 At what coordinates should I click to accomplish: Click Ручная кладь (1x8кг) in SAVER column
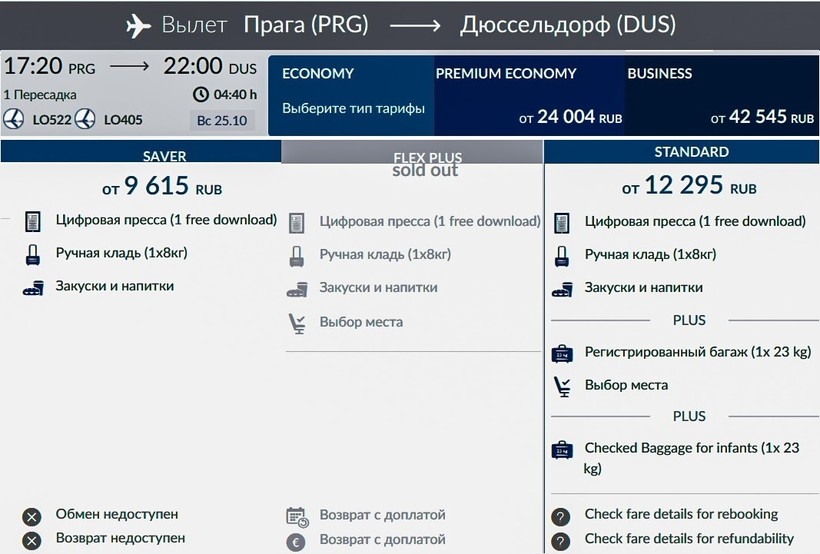pos(121,253)
